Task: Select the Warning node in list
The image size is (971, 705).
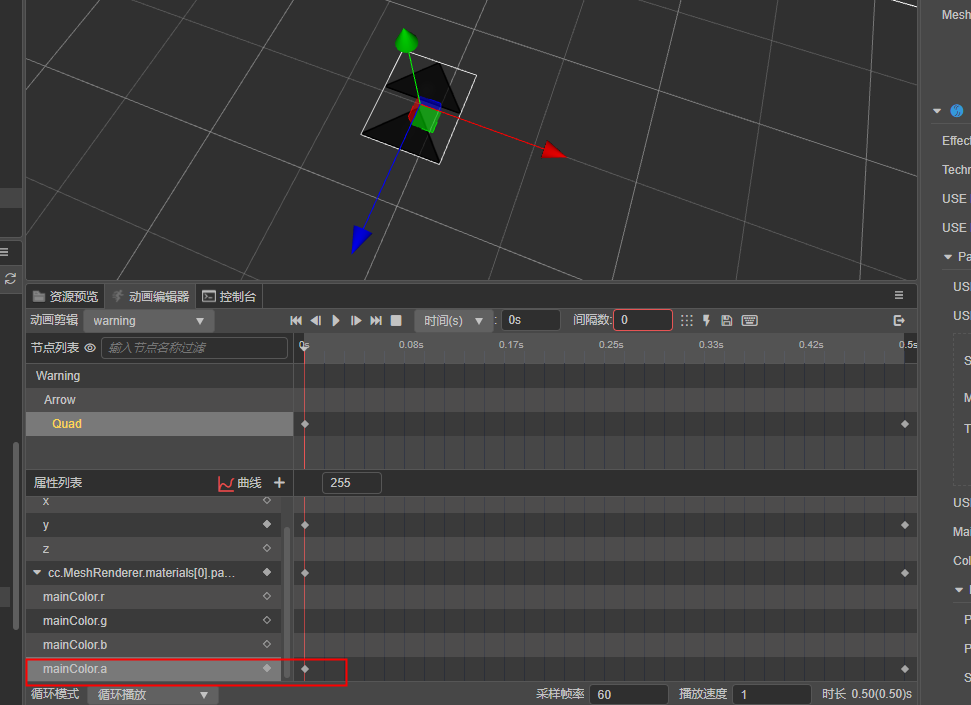Action: pos(160,376)
